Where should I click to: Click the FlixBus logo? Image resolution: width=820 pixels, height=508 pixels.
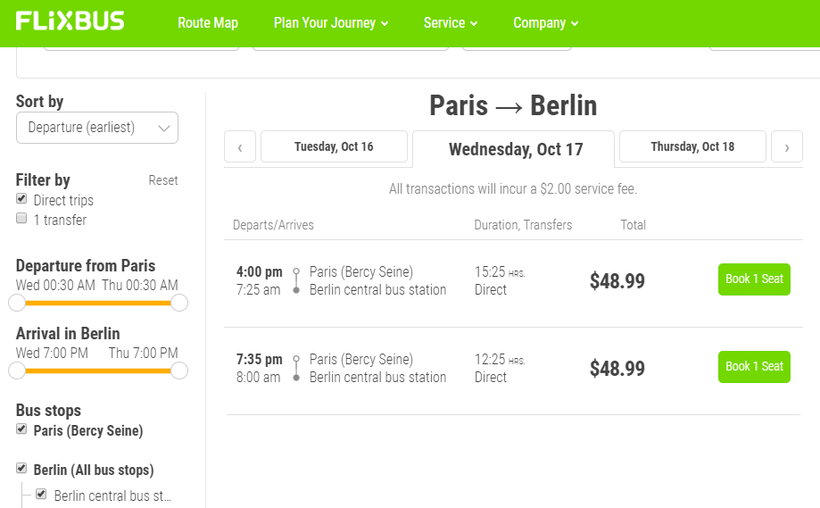pyautogui.click(x=70, y=21)
